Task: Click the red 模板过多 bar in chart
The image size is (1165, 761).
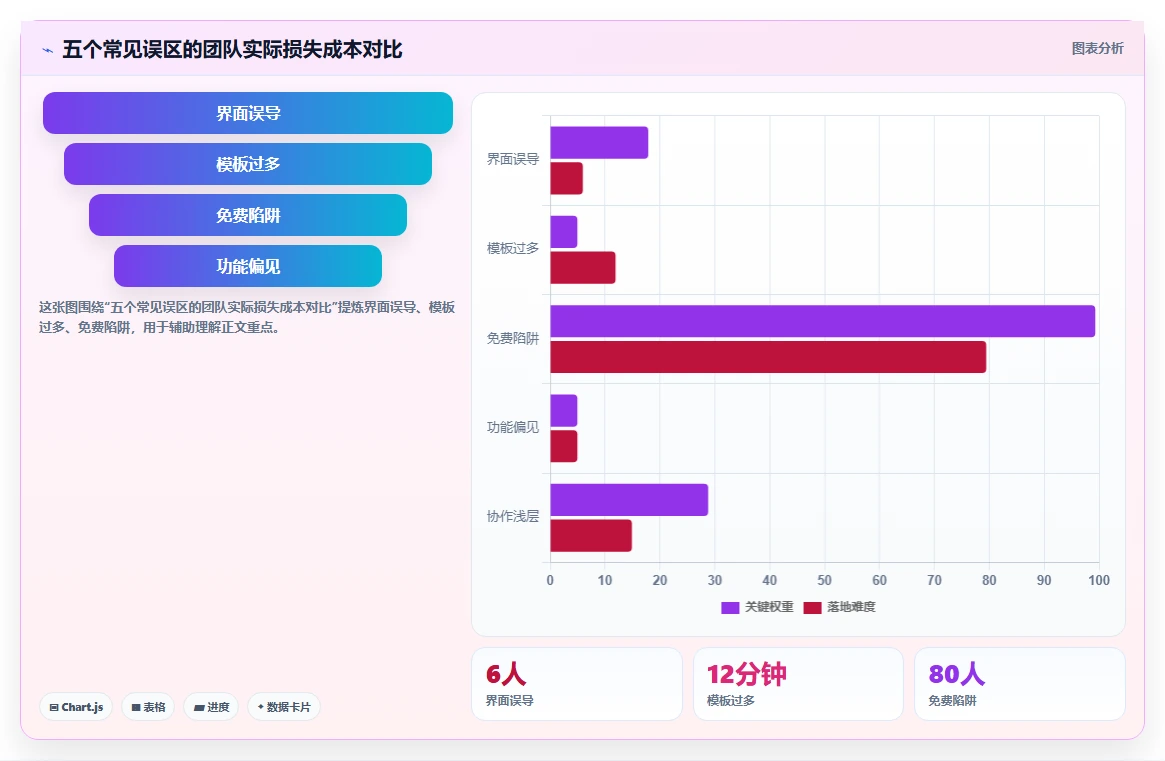Action: coord(582,268)
